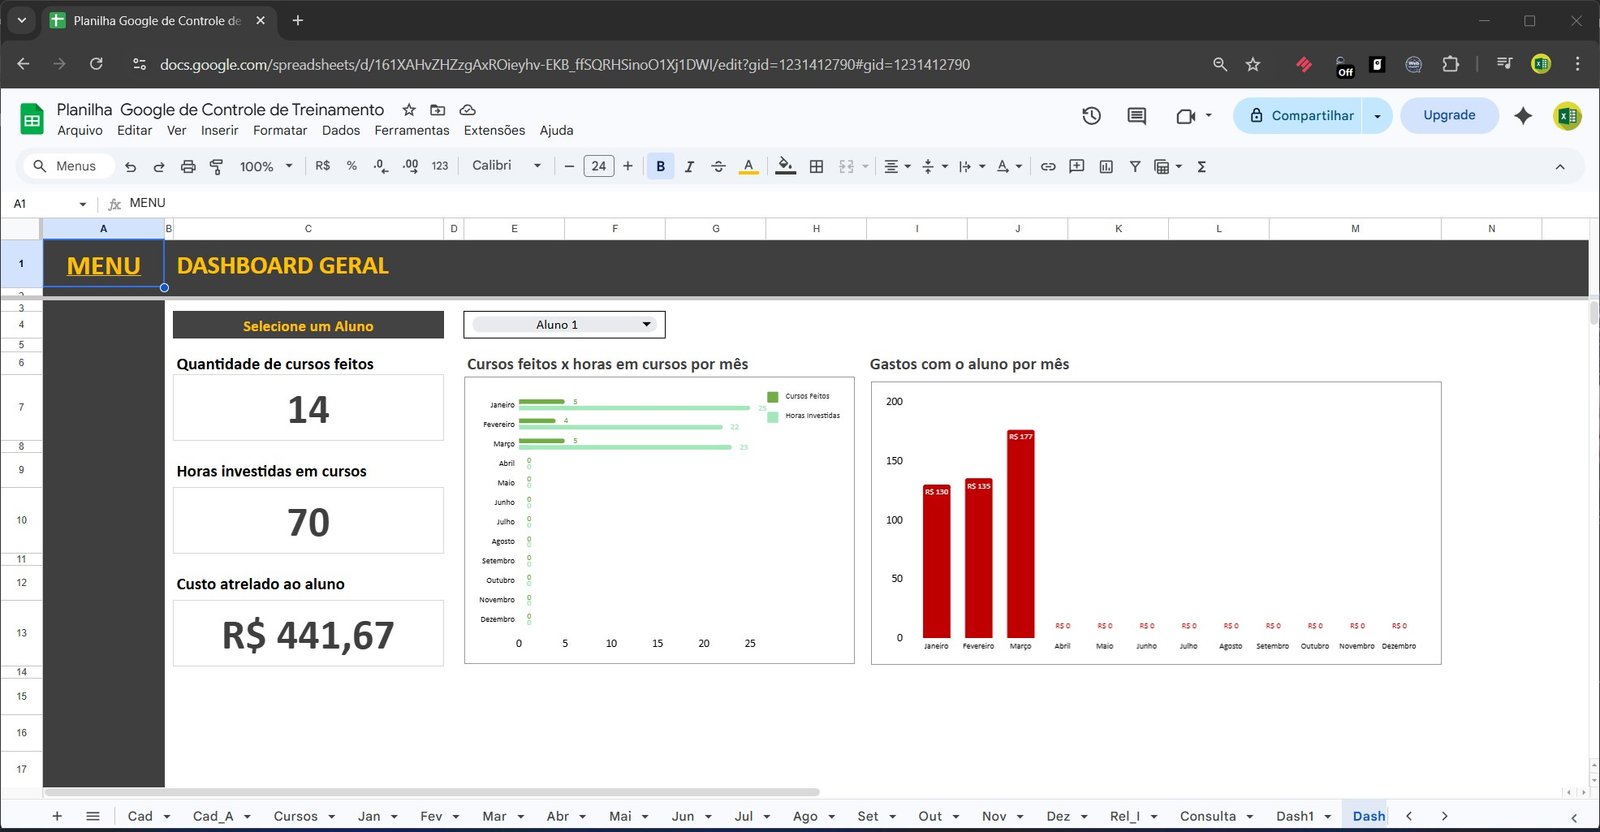Expand the Compartilhar arrow options
Viewport: 1600px width, 832px height.
pos(1377,116)
